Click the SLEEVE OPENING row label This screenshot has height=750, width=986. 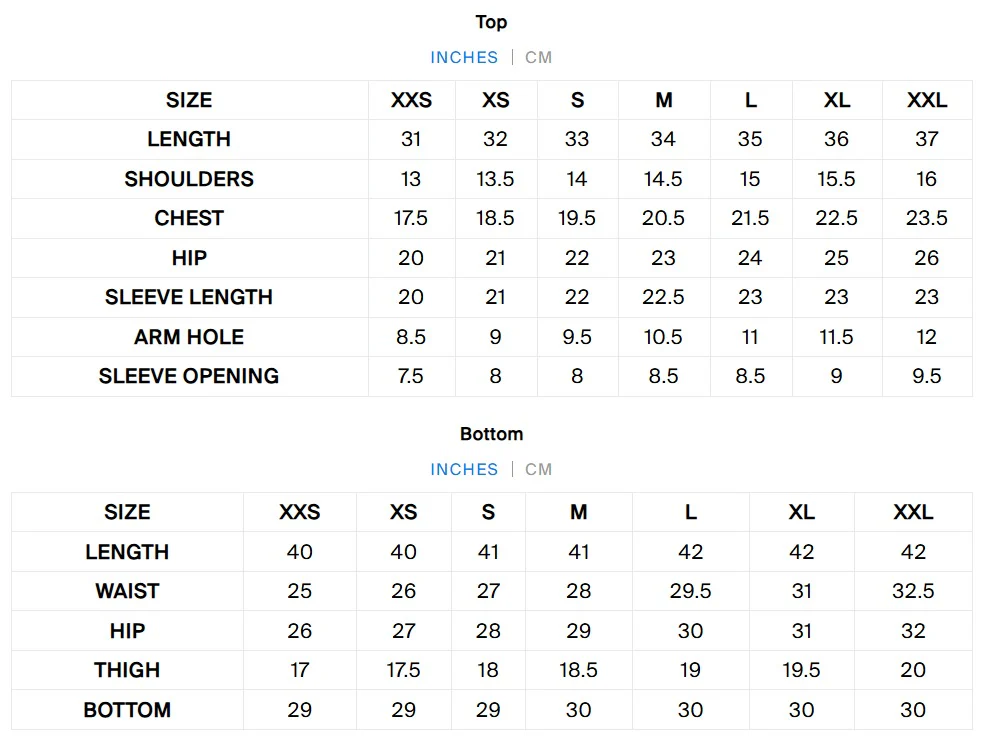coord(189,376)
